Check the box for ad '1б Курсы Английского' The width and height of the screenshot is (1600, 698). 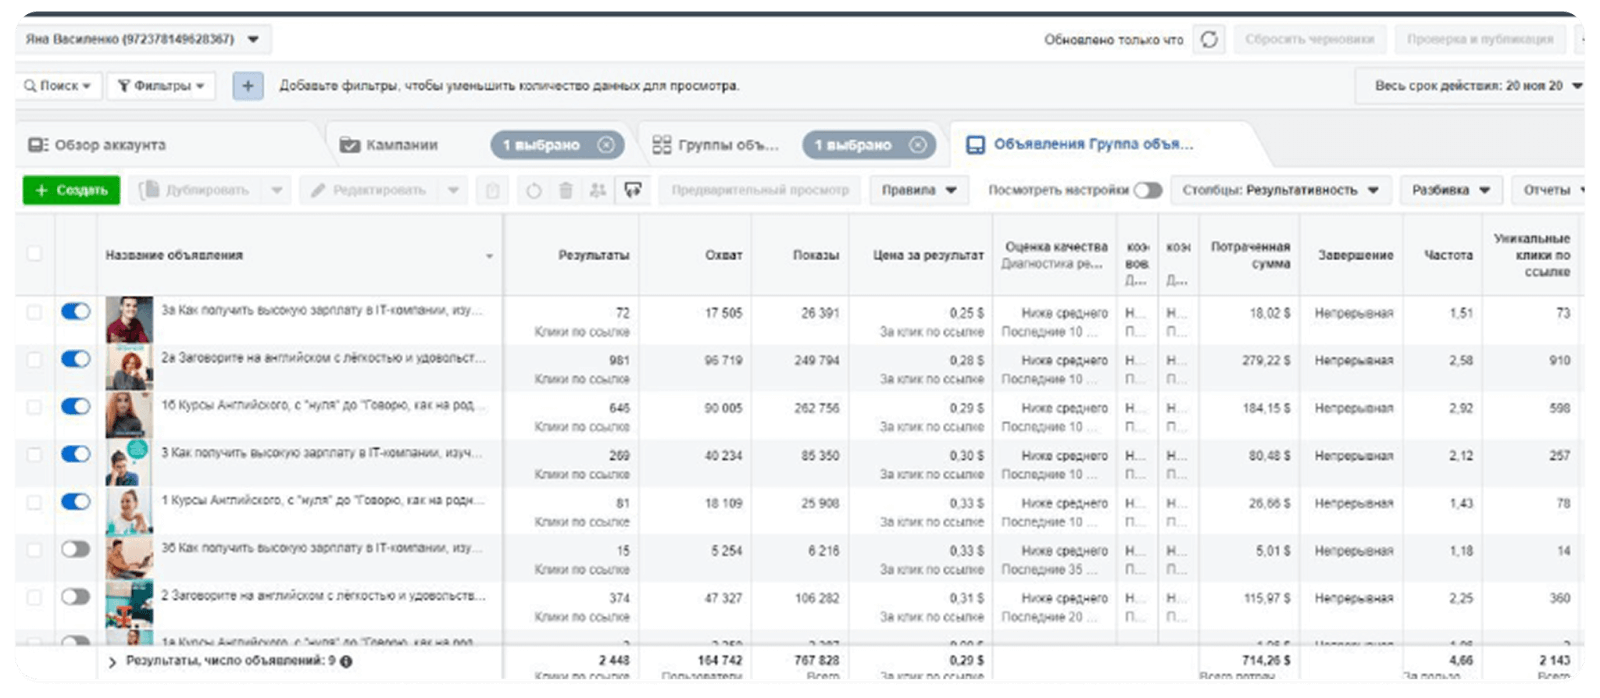click(x=34, y=407)
